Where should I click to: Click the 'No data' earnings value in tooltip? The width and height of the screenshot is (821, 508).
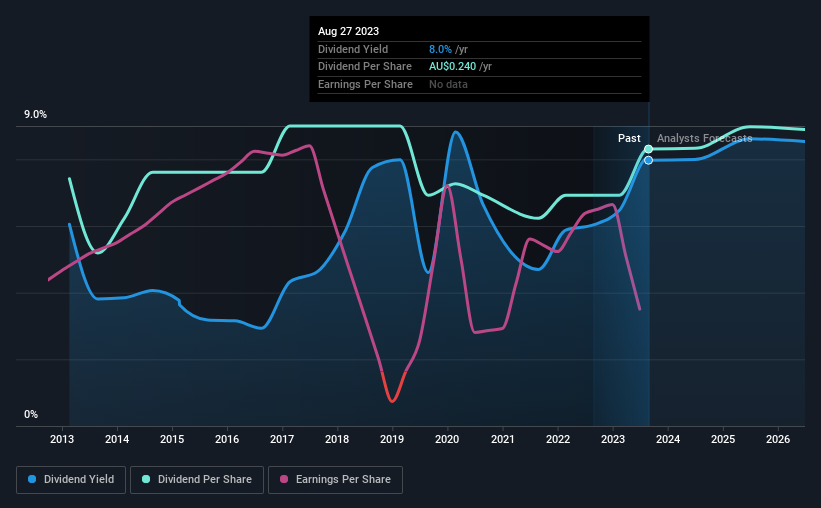point(448,84)
